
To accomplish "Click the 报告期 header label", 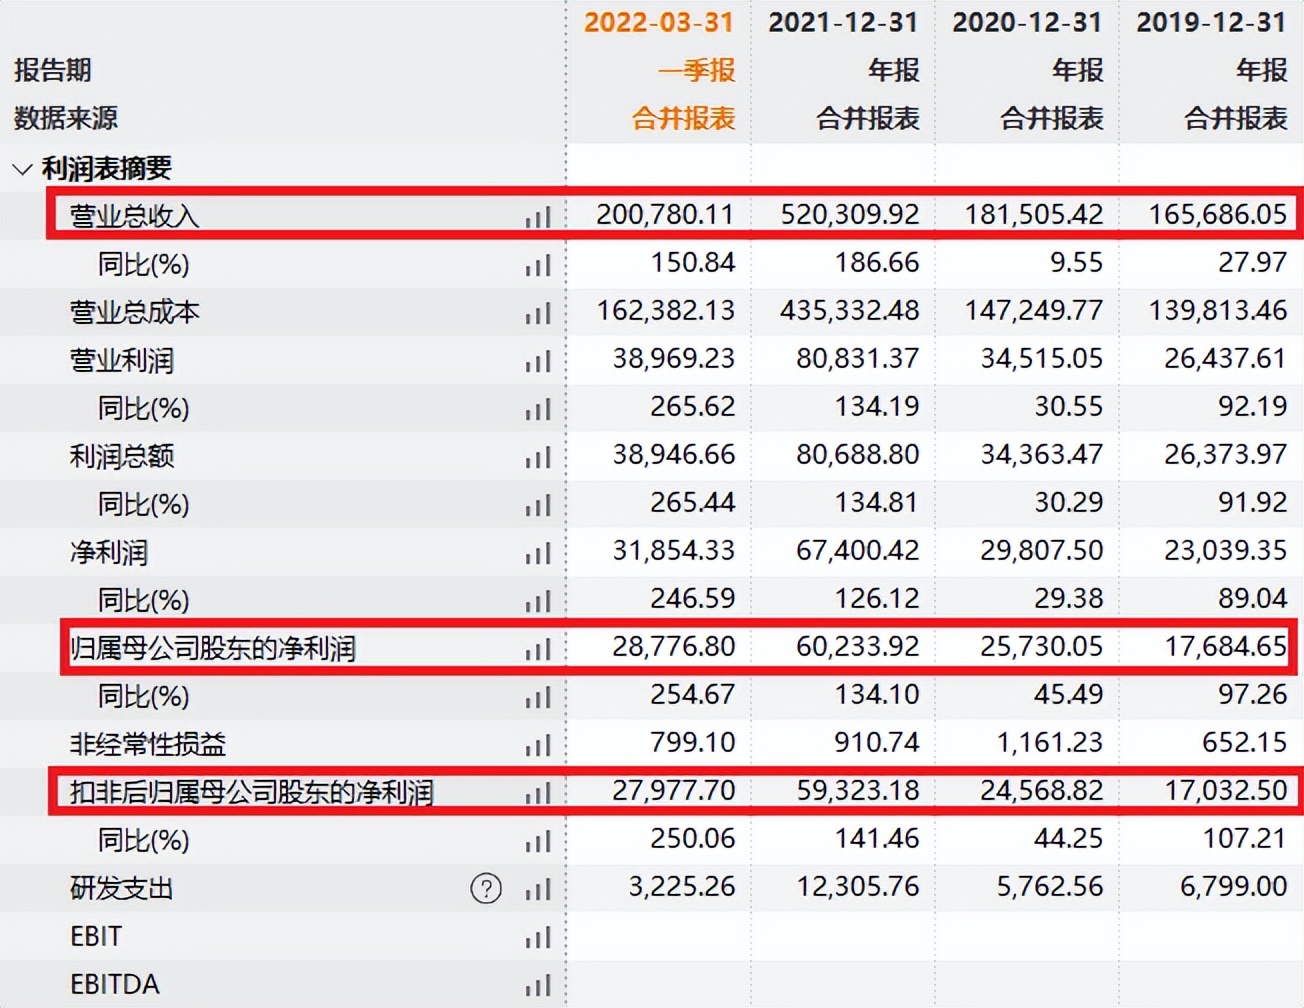I will point(52,70).
